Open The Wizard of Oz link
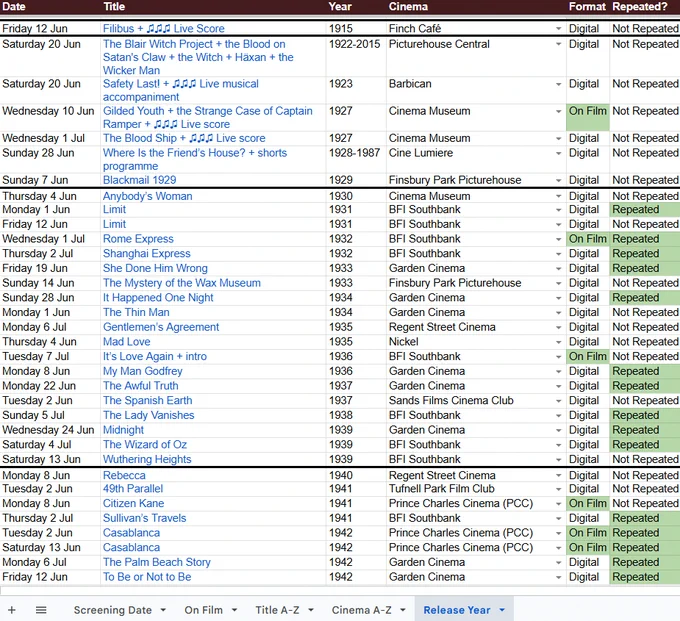The height and width of the screenshot is (621, 680). (x=145, y=445)
